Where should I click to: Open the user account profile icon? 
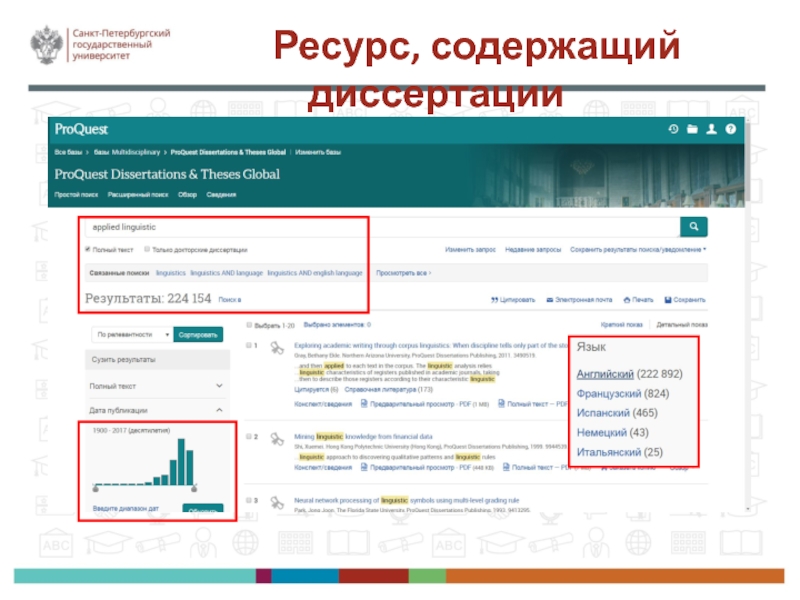pos(711,129)
